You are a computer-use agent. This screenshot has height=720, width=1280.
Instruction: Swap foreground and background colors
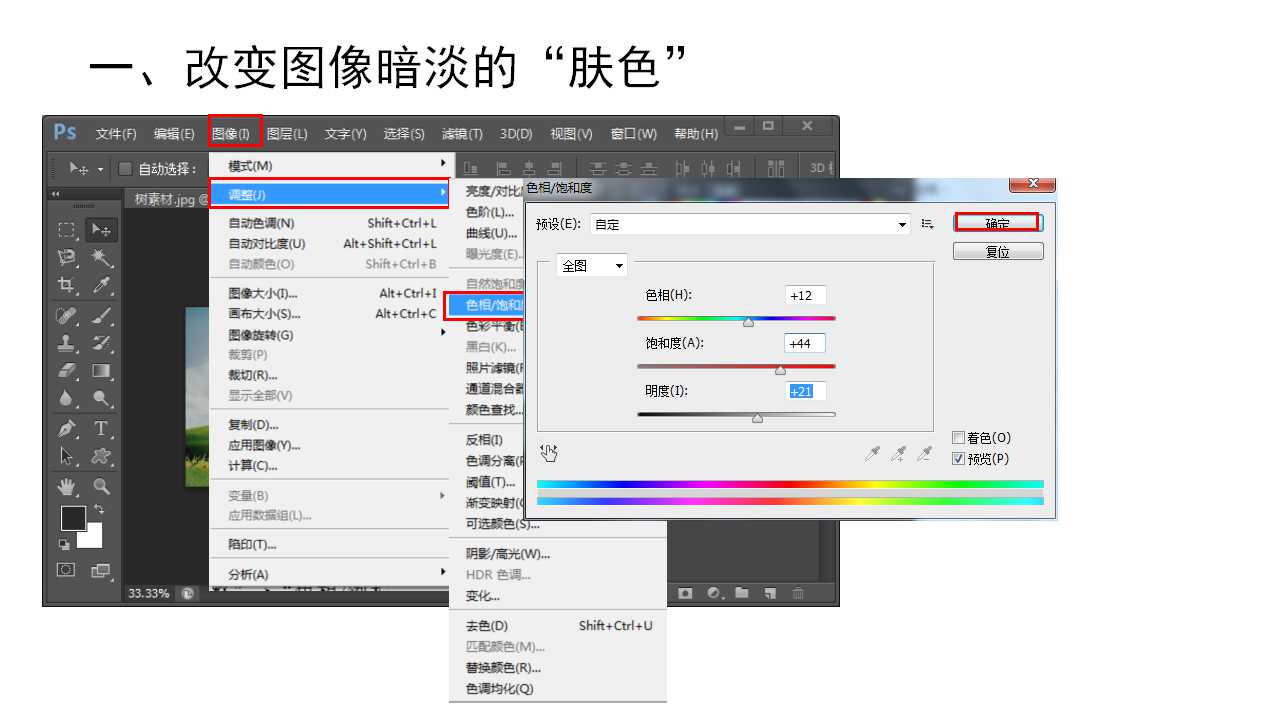click(x=99, y=509)
